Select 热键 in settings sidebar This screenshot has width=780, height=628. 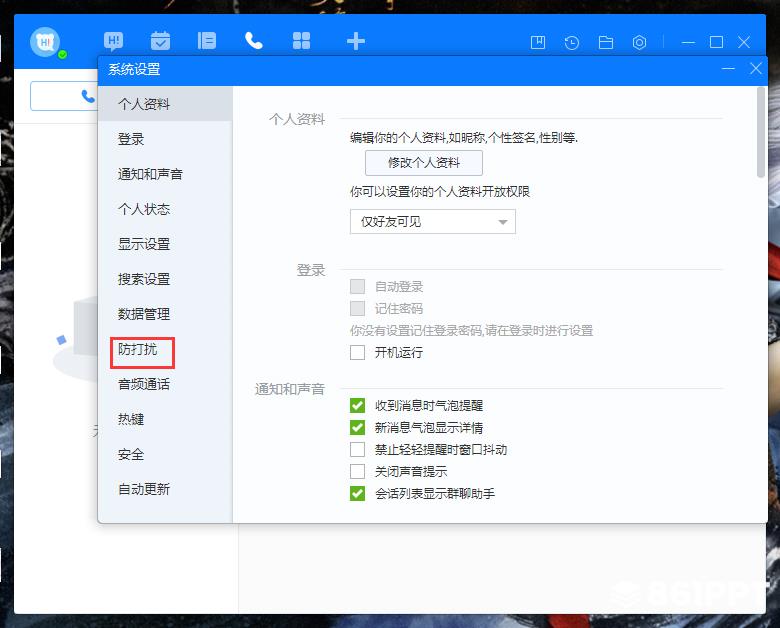165,419
